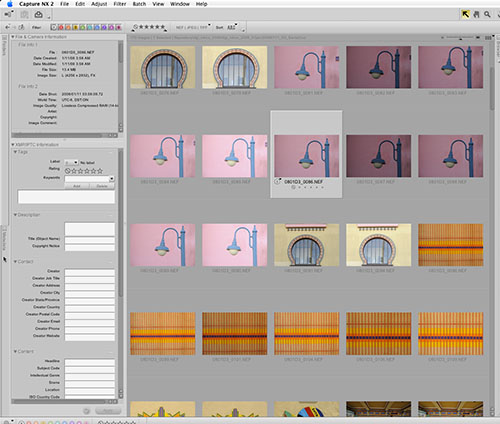Go back with the left arrow

point(8,27)
